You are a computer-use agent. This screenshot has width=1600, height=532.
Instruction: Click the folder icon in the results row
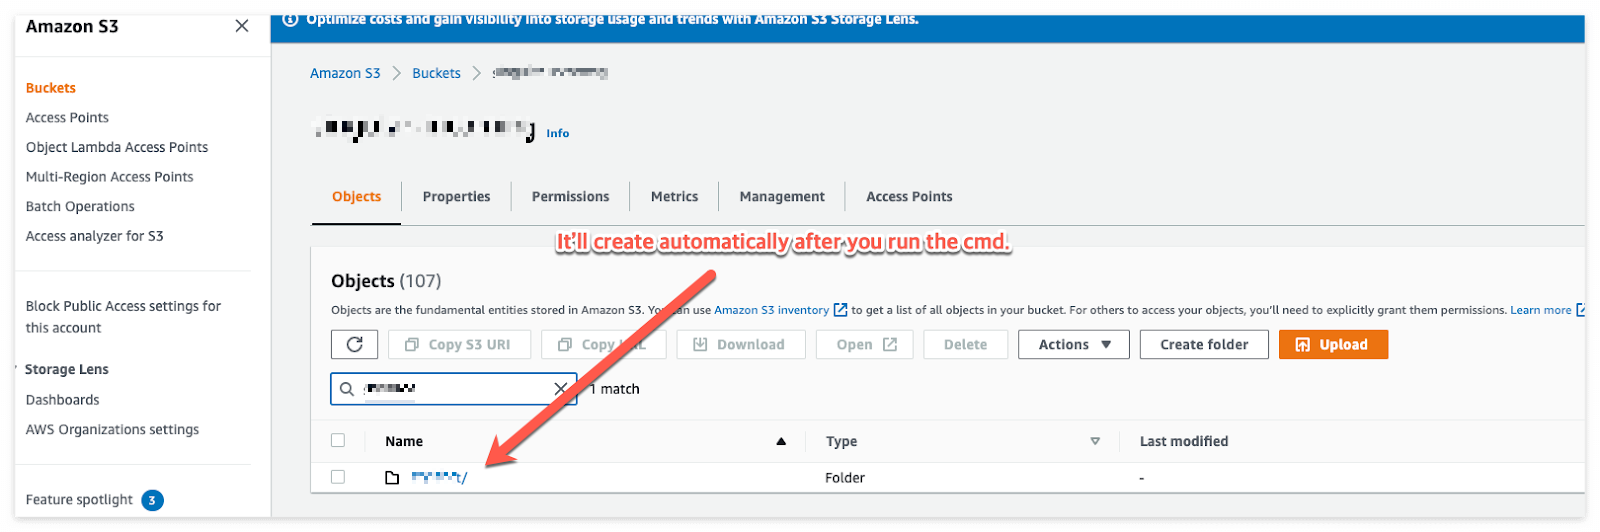click(392, 478)
